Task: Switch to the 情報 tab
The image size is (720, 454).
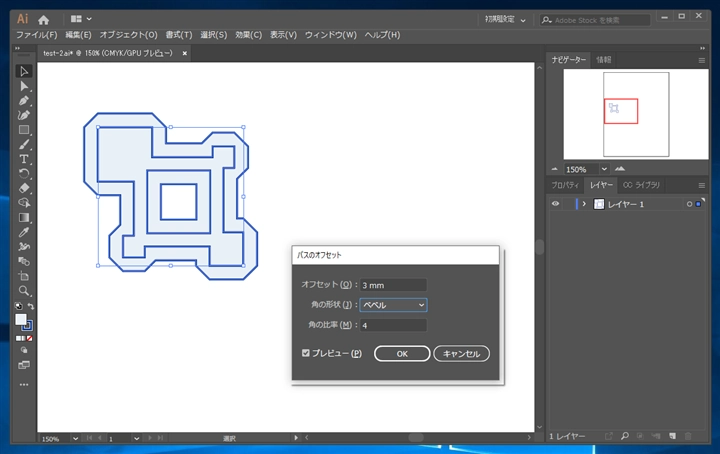Action: coord(603,60)
